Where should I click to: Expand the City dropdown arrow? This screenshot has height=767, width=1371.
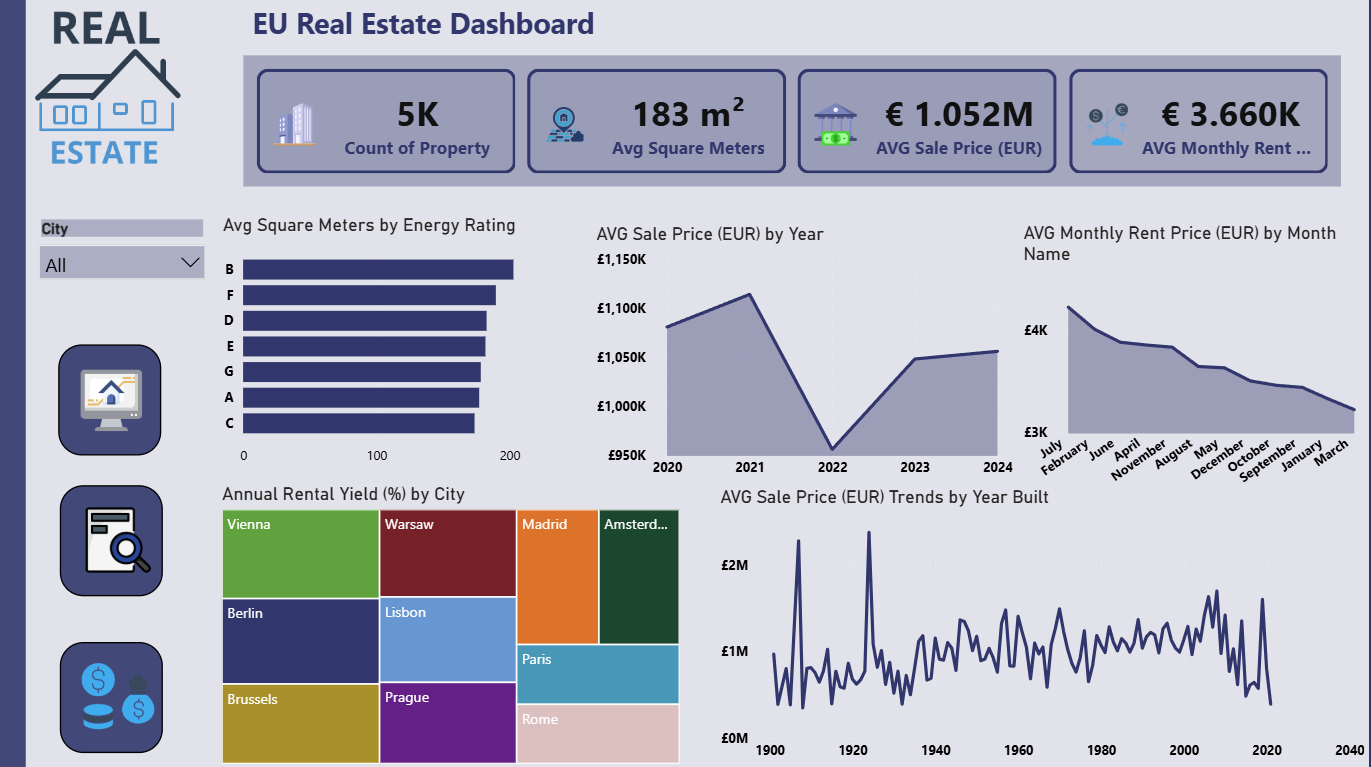[x=190, y=263]
